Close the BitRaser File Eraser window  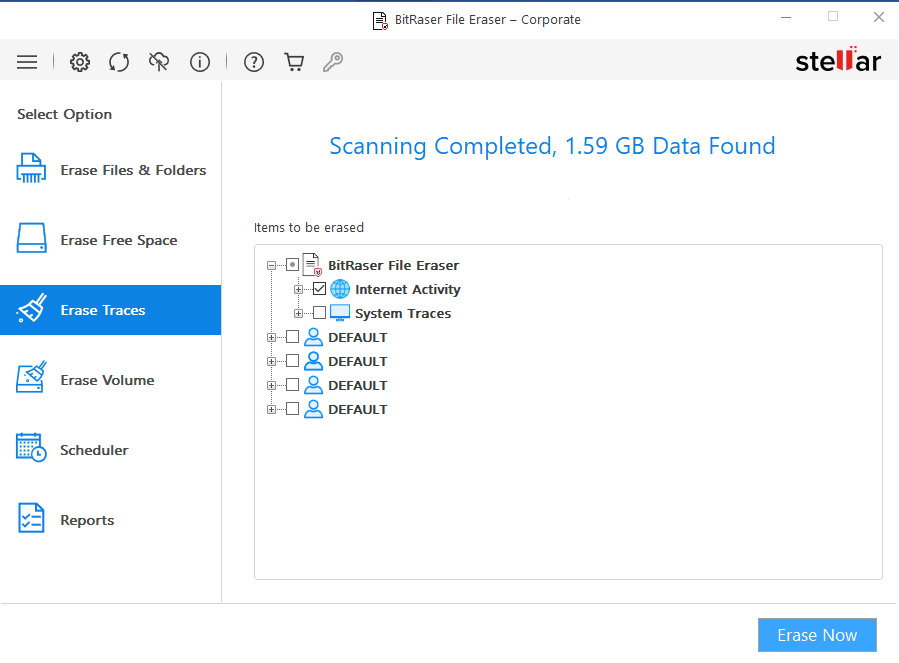(x=878, y=17)
